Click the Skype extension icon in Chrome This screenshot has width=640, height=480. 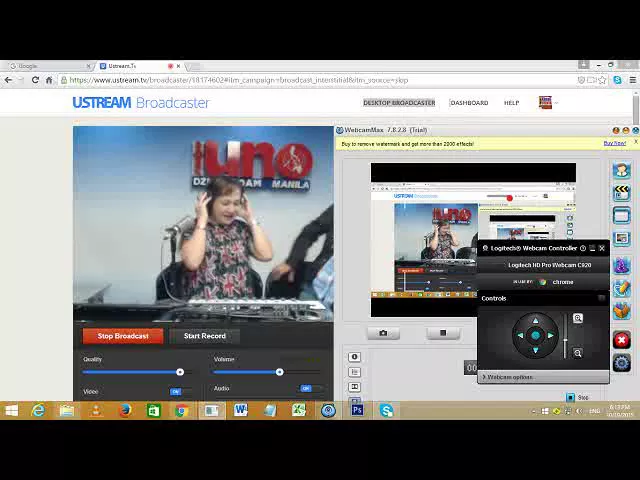click(618, 80)
